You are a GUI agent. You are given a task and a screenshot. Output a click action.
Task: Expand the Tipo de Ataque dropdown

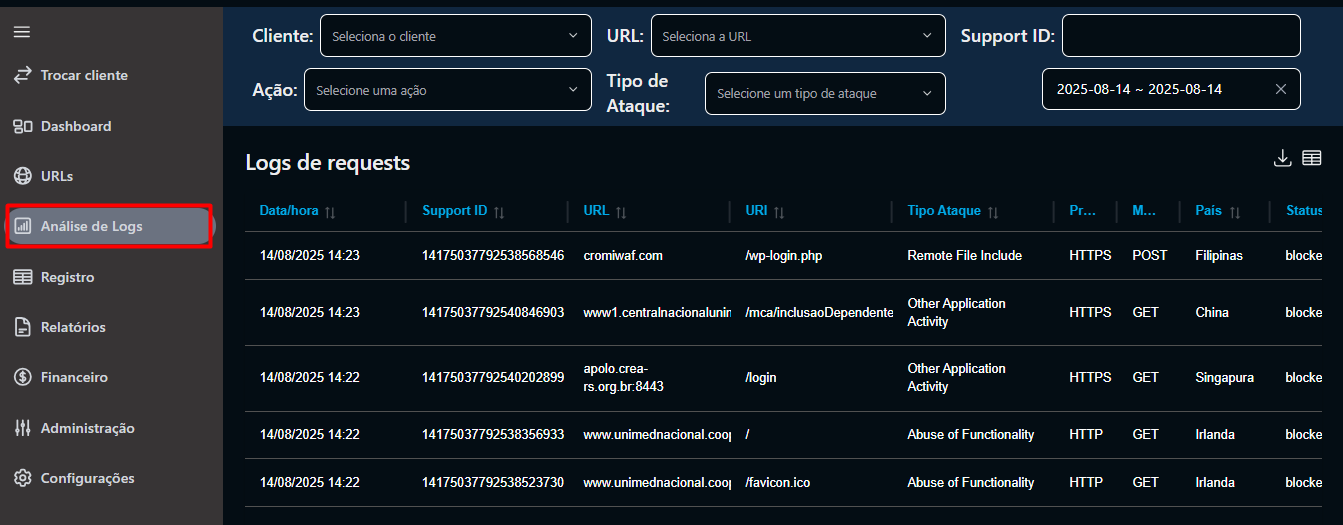(824, 94)
